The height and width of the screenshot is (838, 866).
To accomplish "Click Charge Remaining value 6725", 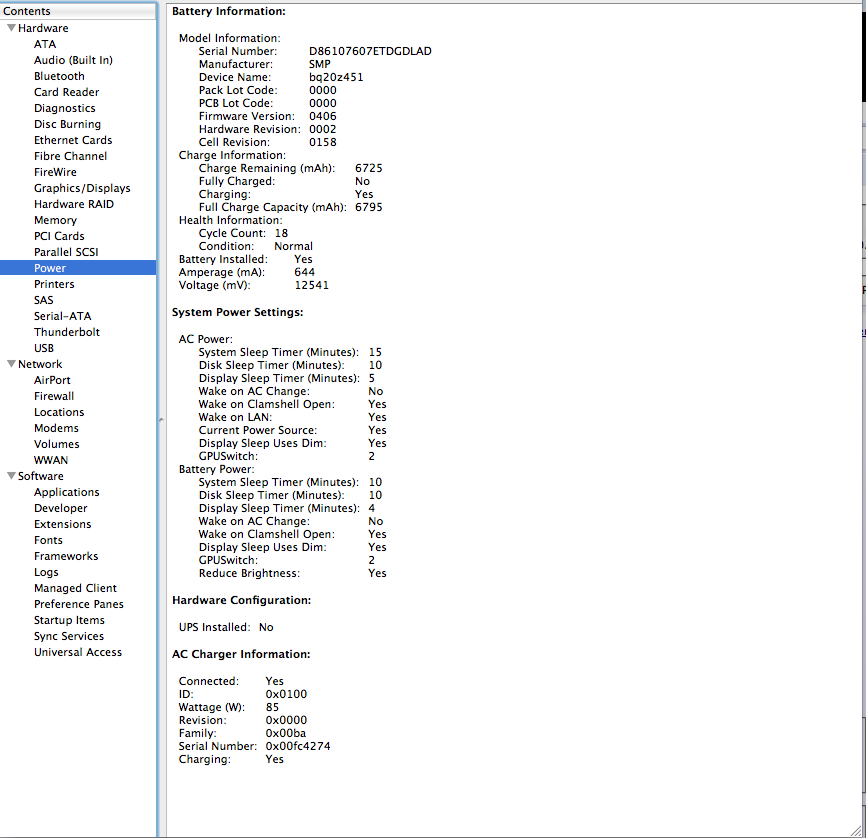I will [x=368, y=168].
